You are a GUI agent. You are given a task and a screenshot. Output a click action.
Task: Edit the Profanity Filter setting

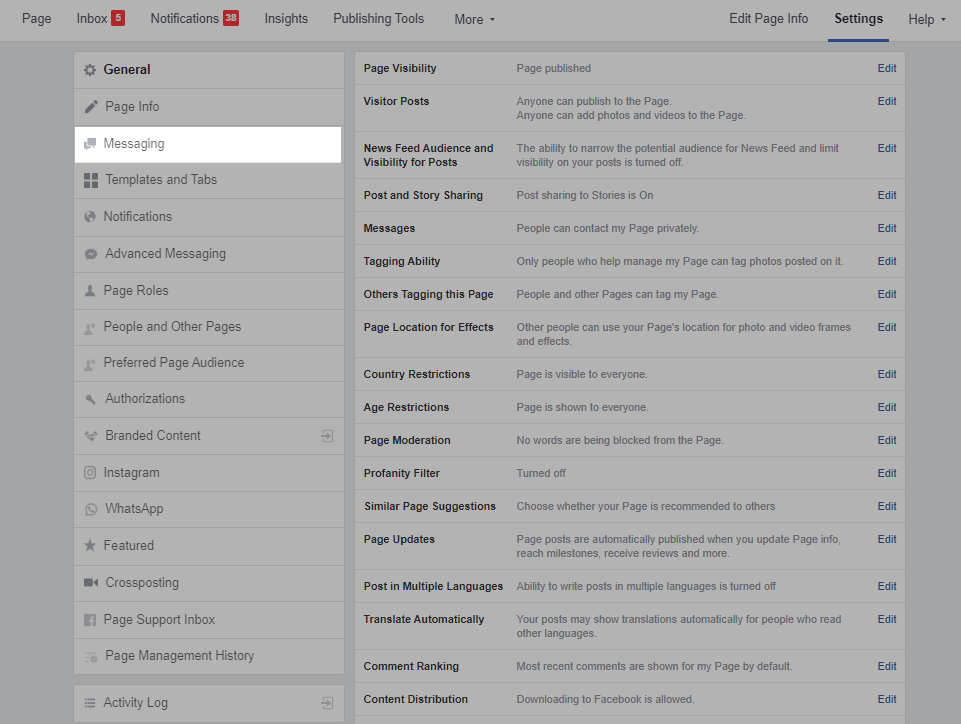887,474
